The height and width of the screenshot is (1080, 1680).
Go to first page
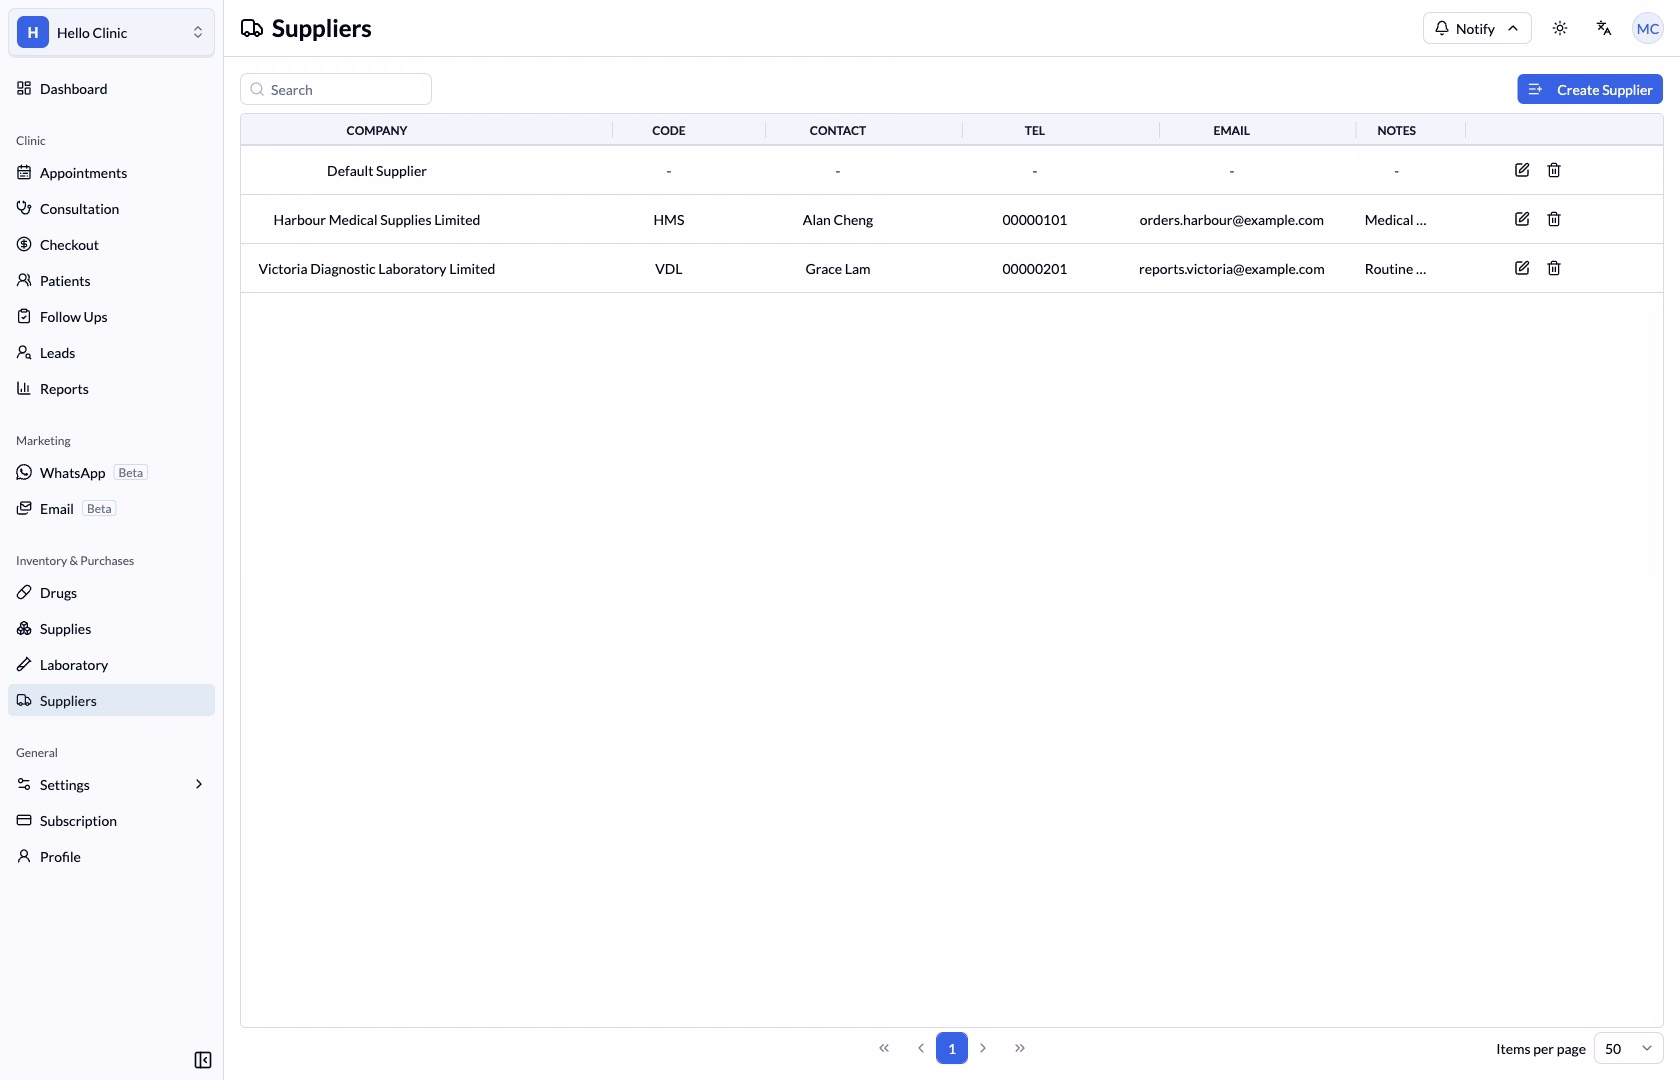[884, 1048]
